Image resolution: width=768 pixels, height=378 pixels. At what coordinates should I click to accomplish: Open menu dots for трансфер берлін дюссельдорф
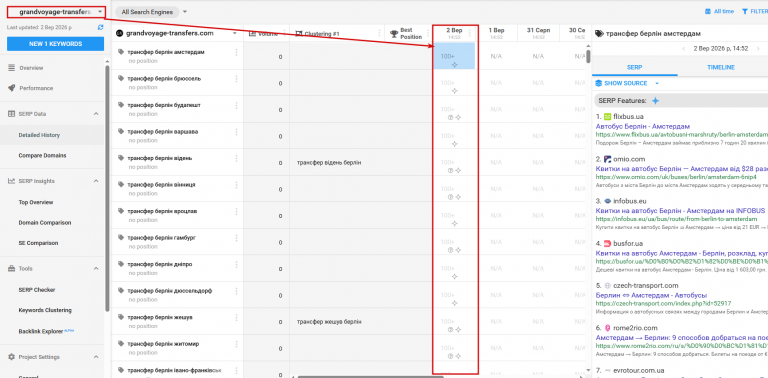click(x=237, y=291)
